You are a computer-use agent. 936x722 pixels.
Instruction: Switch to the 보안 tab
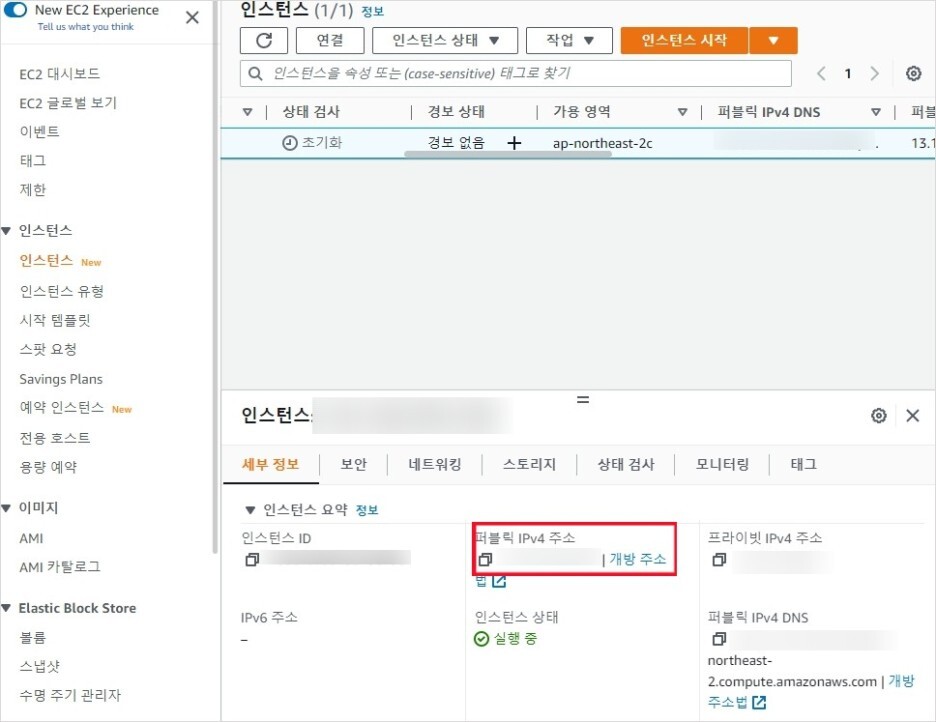click(x=354, y=464)
